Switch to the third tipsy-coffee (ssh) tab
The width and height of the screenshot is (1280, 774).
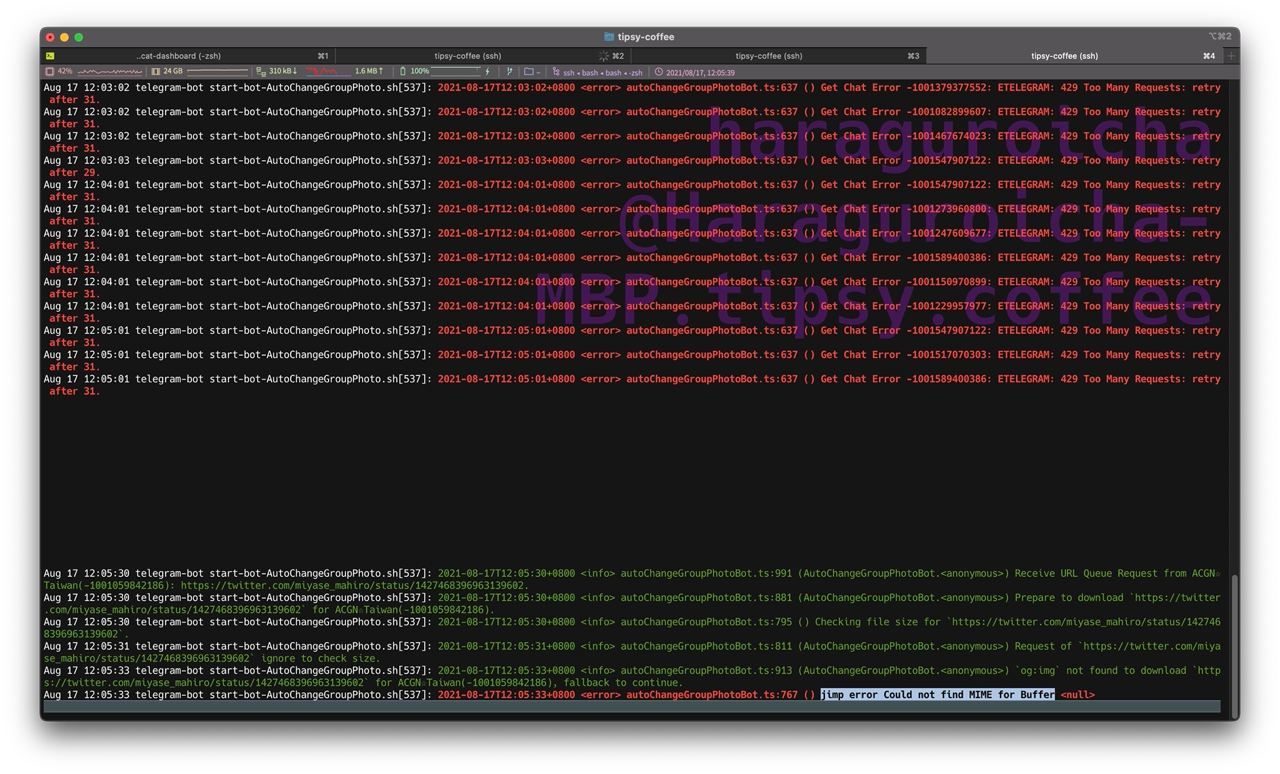tap(778, 56)
